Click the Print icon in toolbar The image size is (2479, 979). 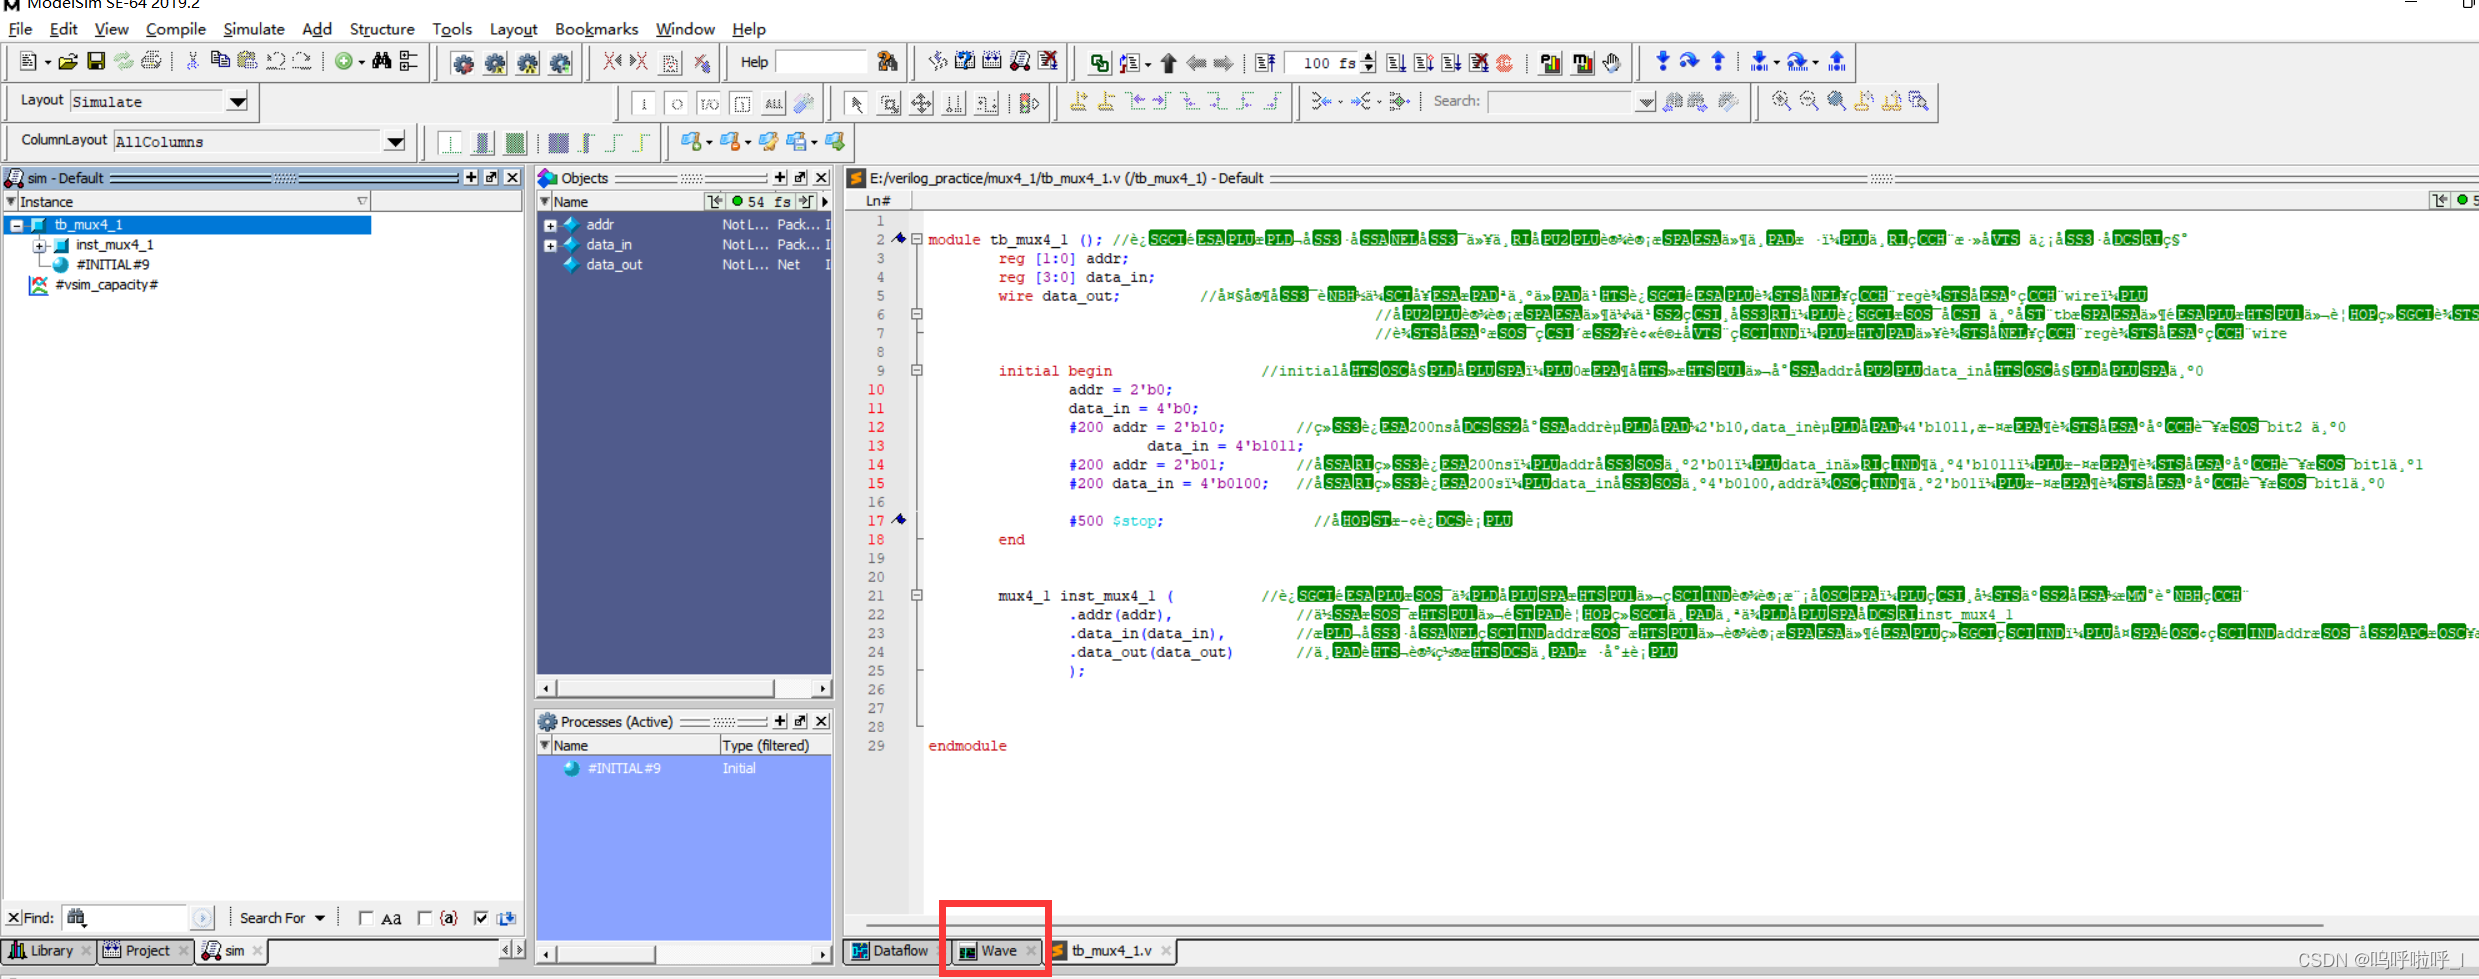pos(151,62)
